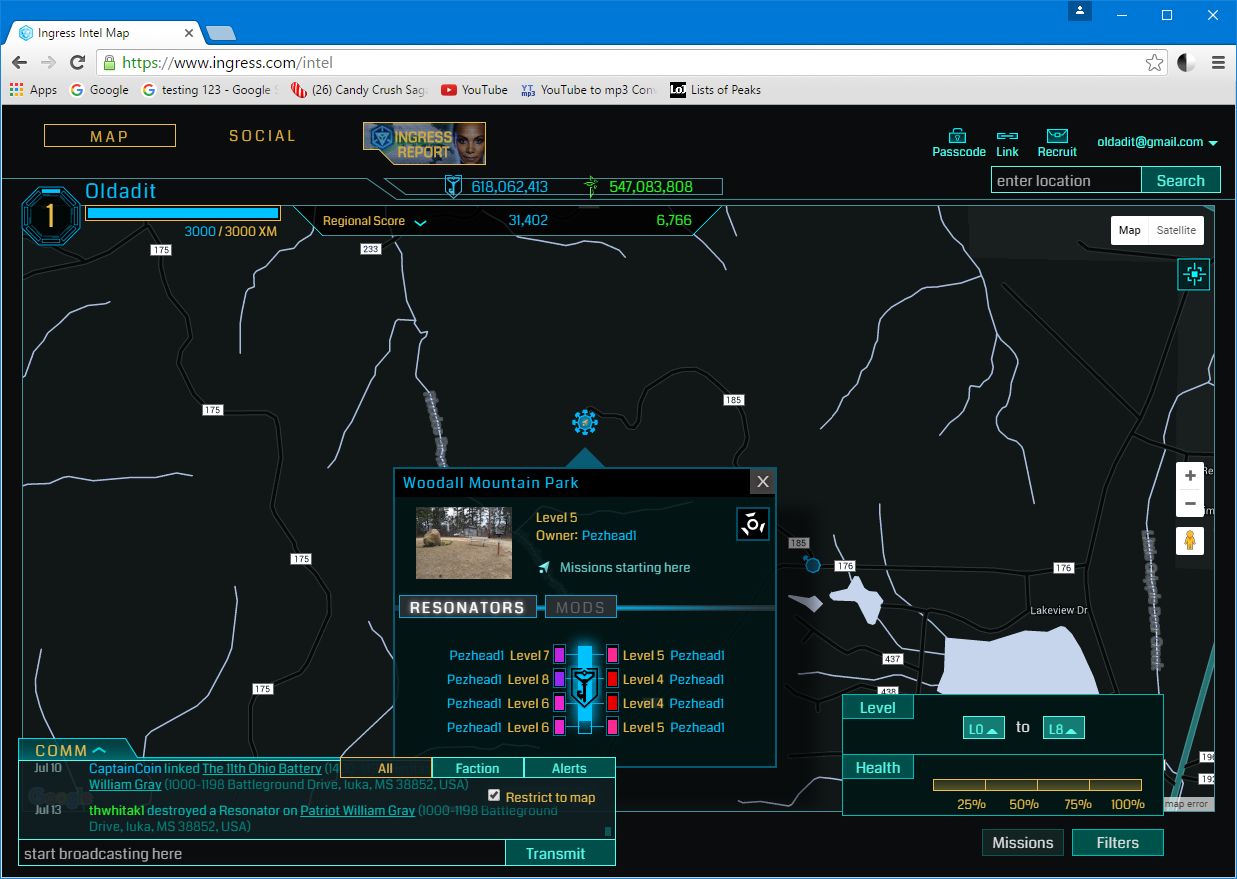Click the locate-me crosshair map icon
1237x879 pixels.
point(1193,274)
